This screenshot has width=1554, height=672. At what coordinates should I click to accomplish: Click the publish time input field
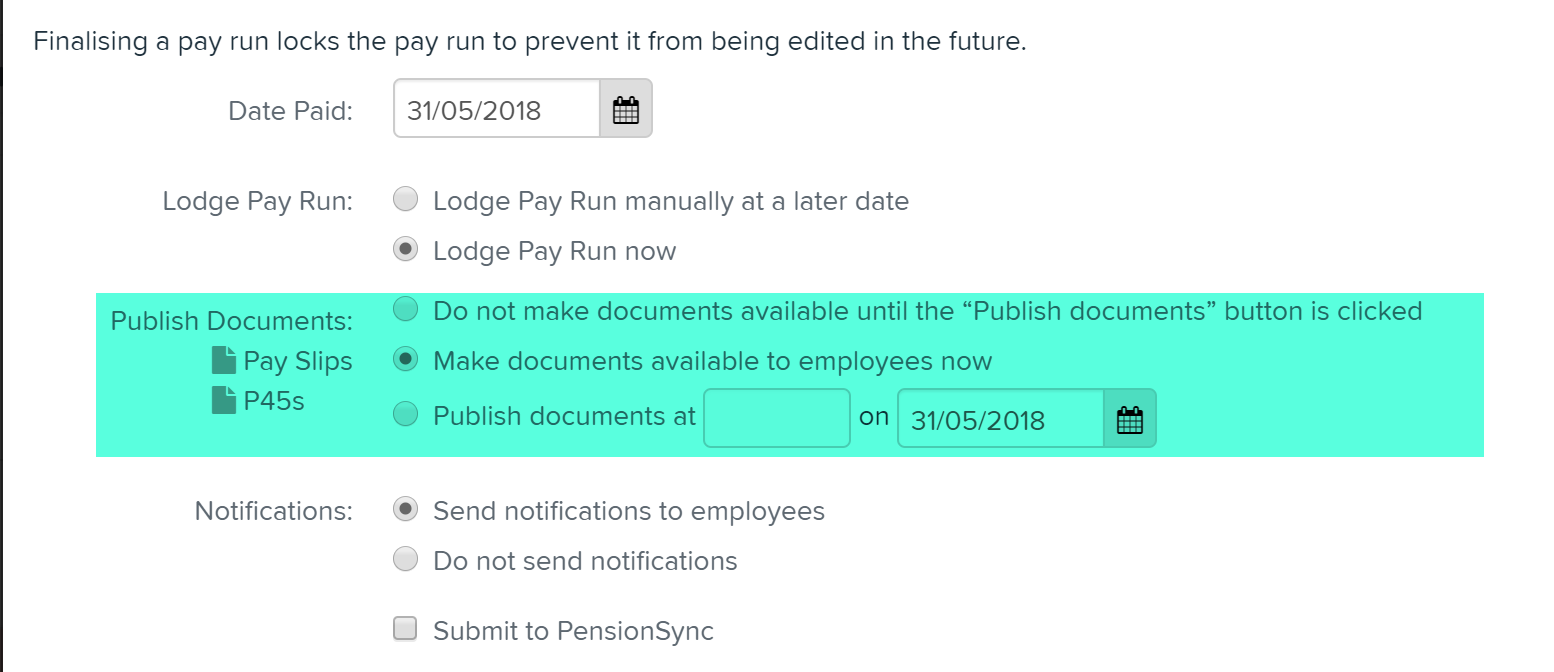pyautogui.click(x=777, y=419)
